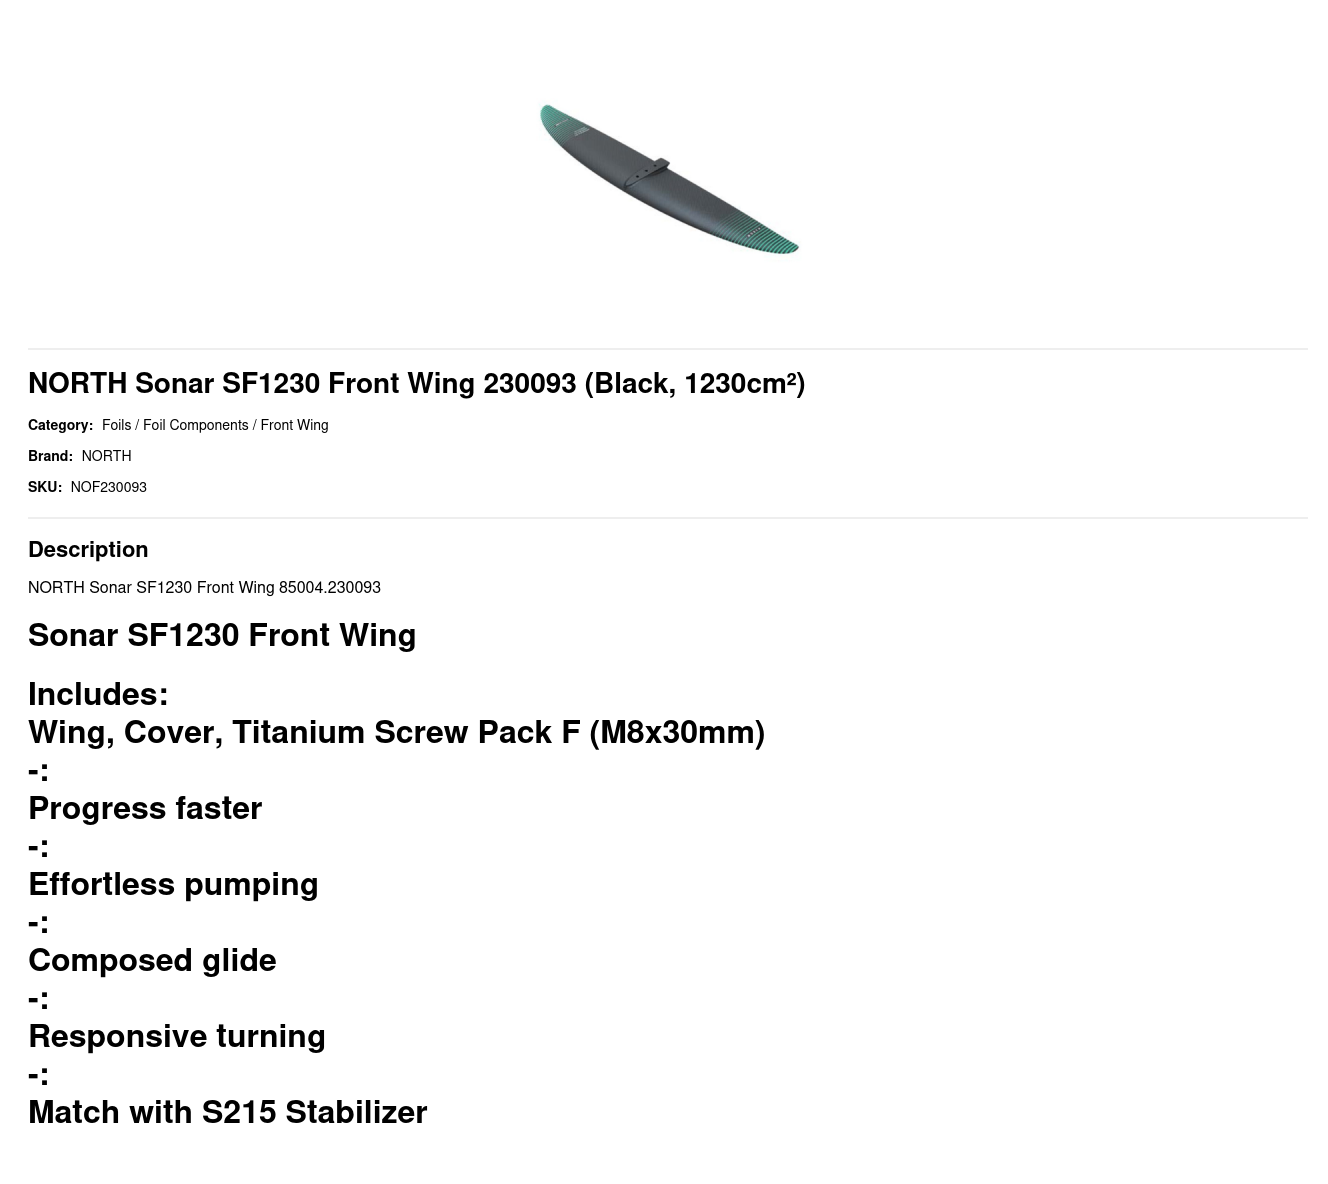Click the SKU value NOF230093

pos(108,487)
